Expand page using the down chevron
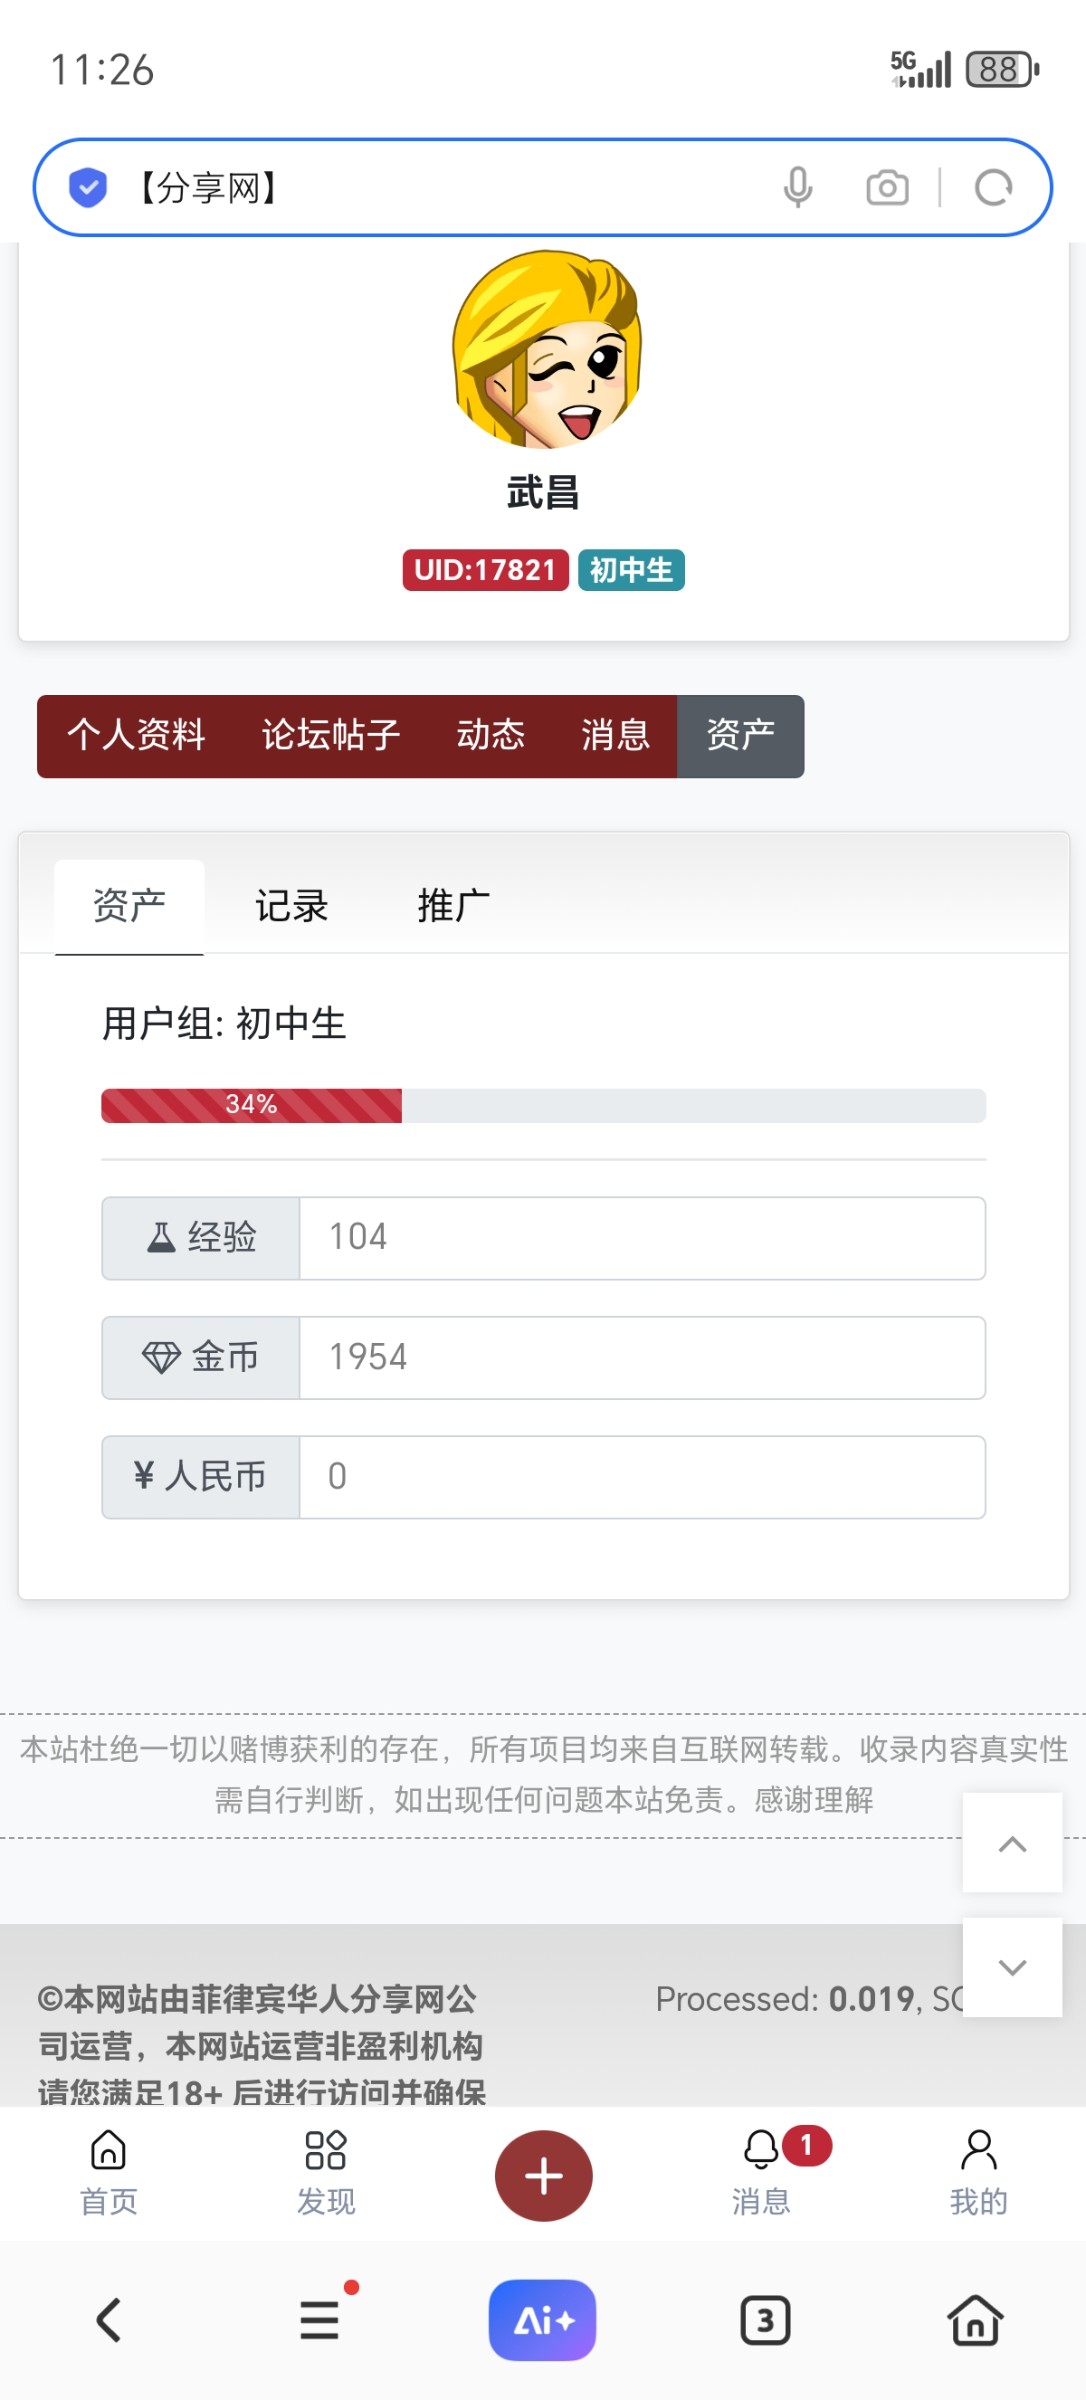 (x=1012, y=1967)
